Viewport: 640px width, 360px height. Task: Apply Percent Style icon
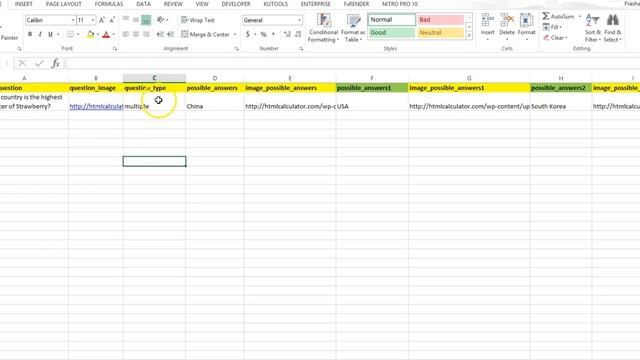tap(264, 34)
